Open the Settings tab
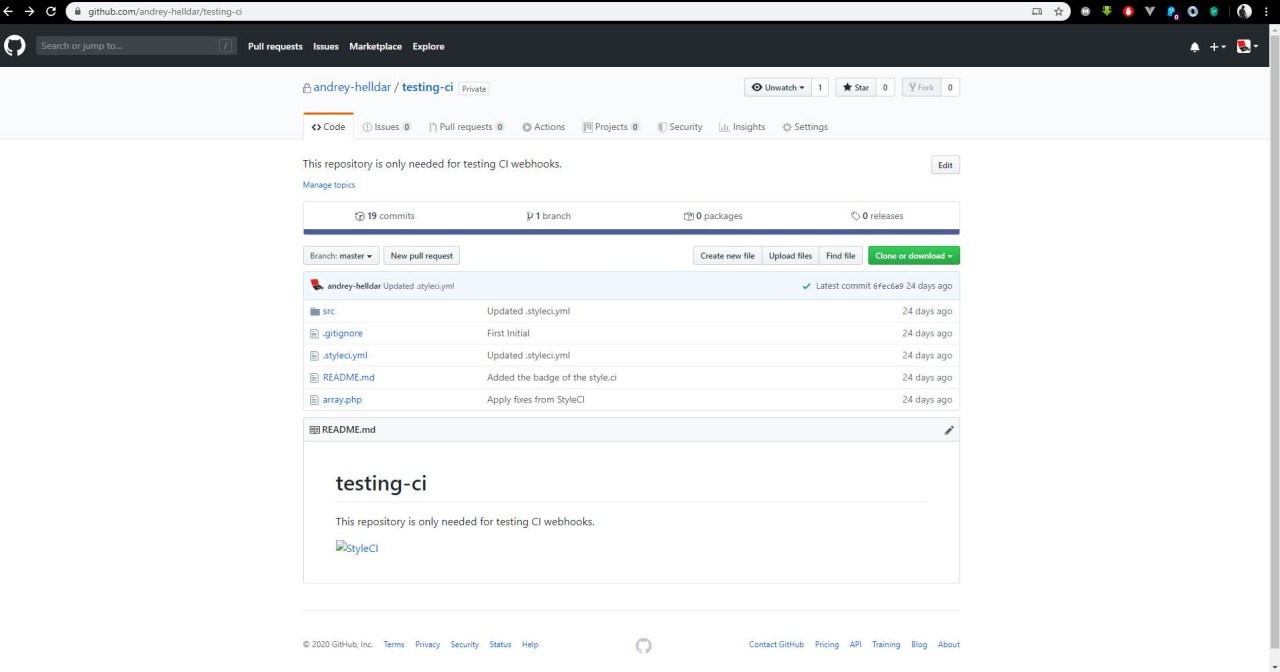 805,127
